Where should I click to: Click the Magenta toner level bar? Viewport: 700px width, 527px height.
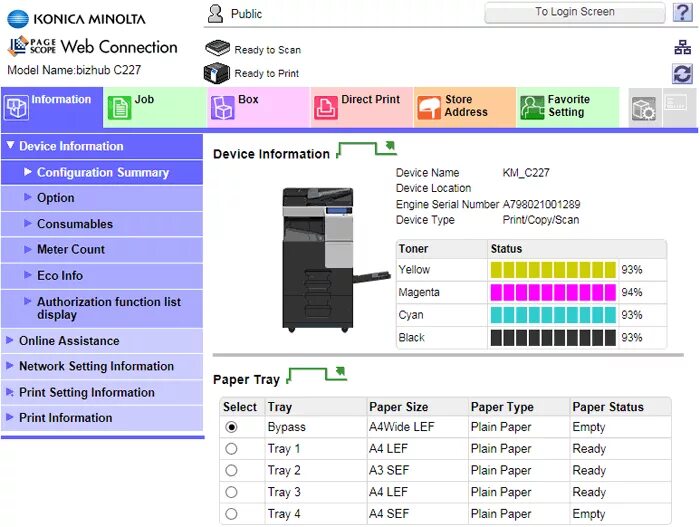[x=553, y=293]
